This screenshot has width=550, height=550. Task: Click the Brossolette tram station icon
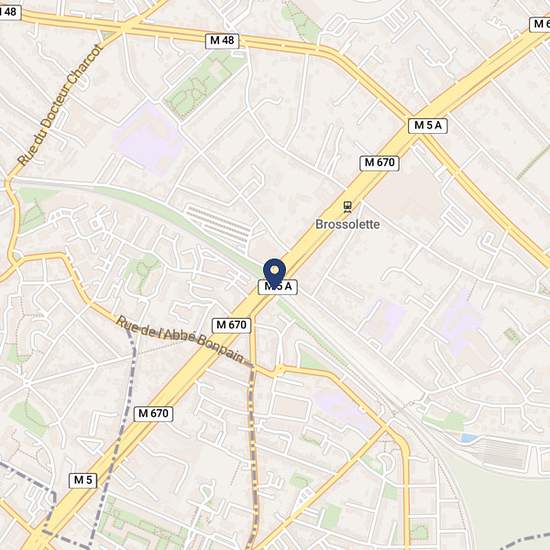tap(348, 207)
